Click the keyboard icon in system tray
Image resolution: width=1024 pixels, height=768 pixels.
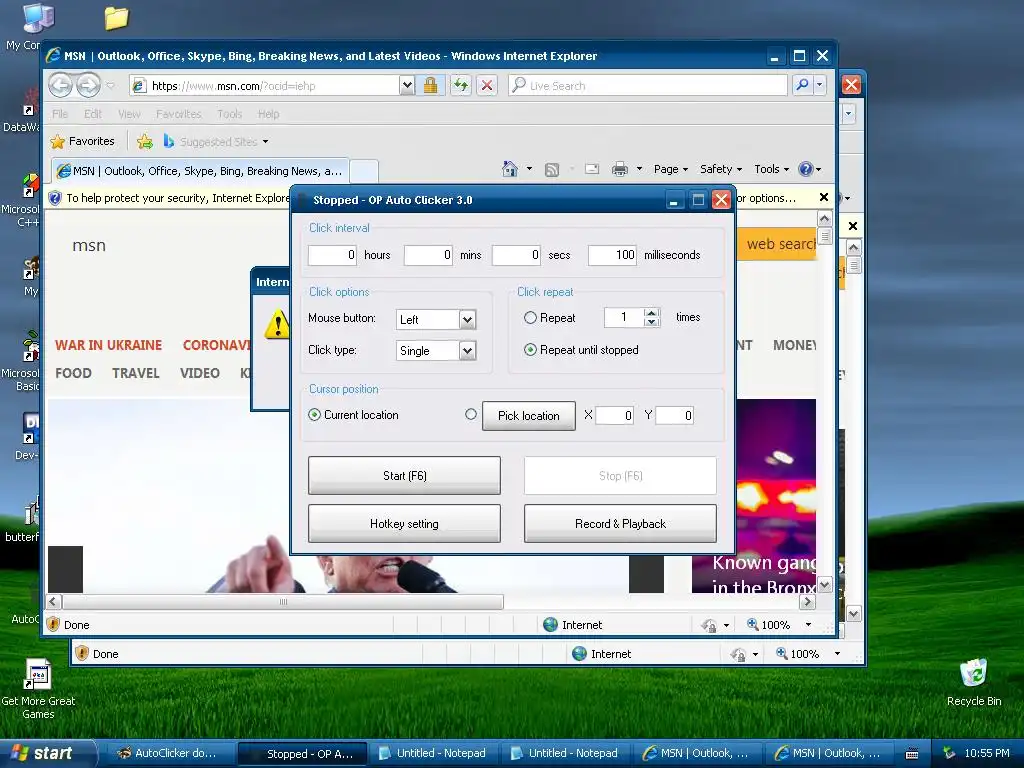(912, 754)
